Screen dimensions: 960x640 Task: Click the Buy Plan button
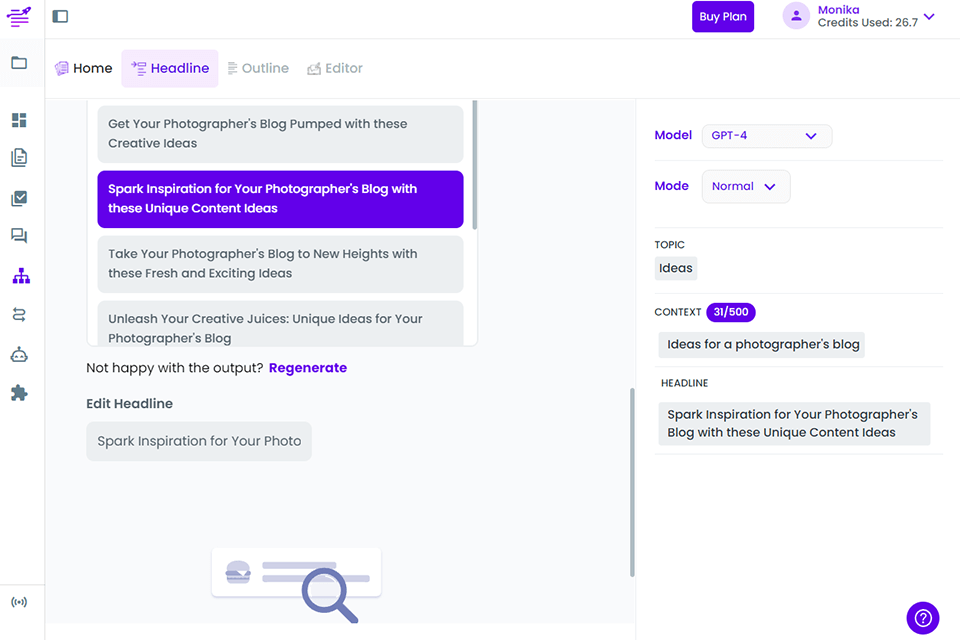(x=722, y=17)
